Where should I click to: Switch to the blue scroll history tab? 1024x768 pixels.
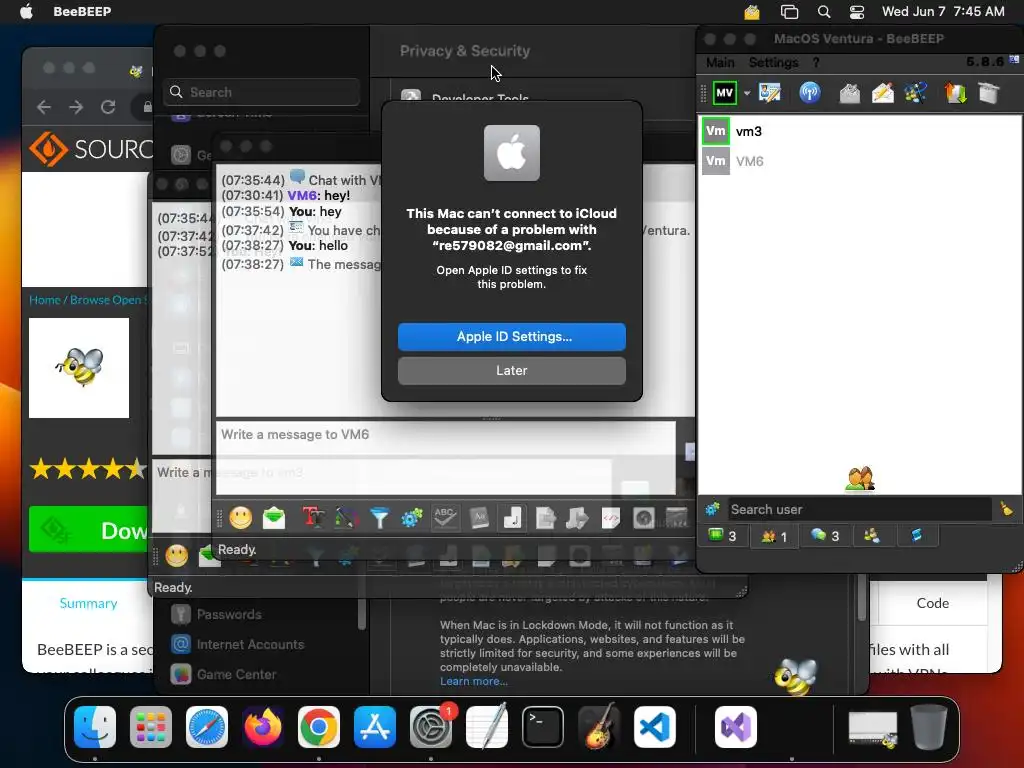click(x=916, y=536)
